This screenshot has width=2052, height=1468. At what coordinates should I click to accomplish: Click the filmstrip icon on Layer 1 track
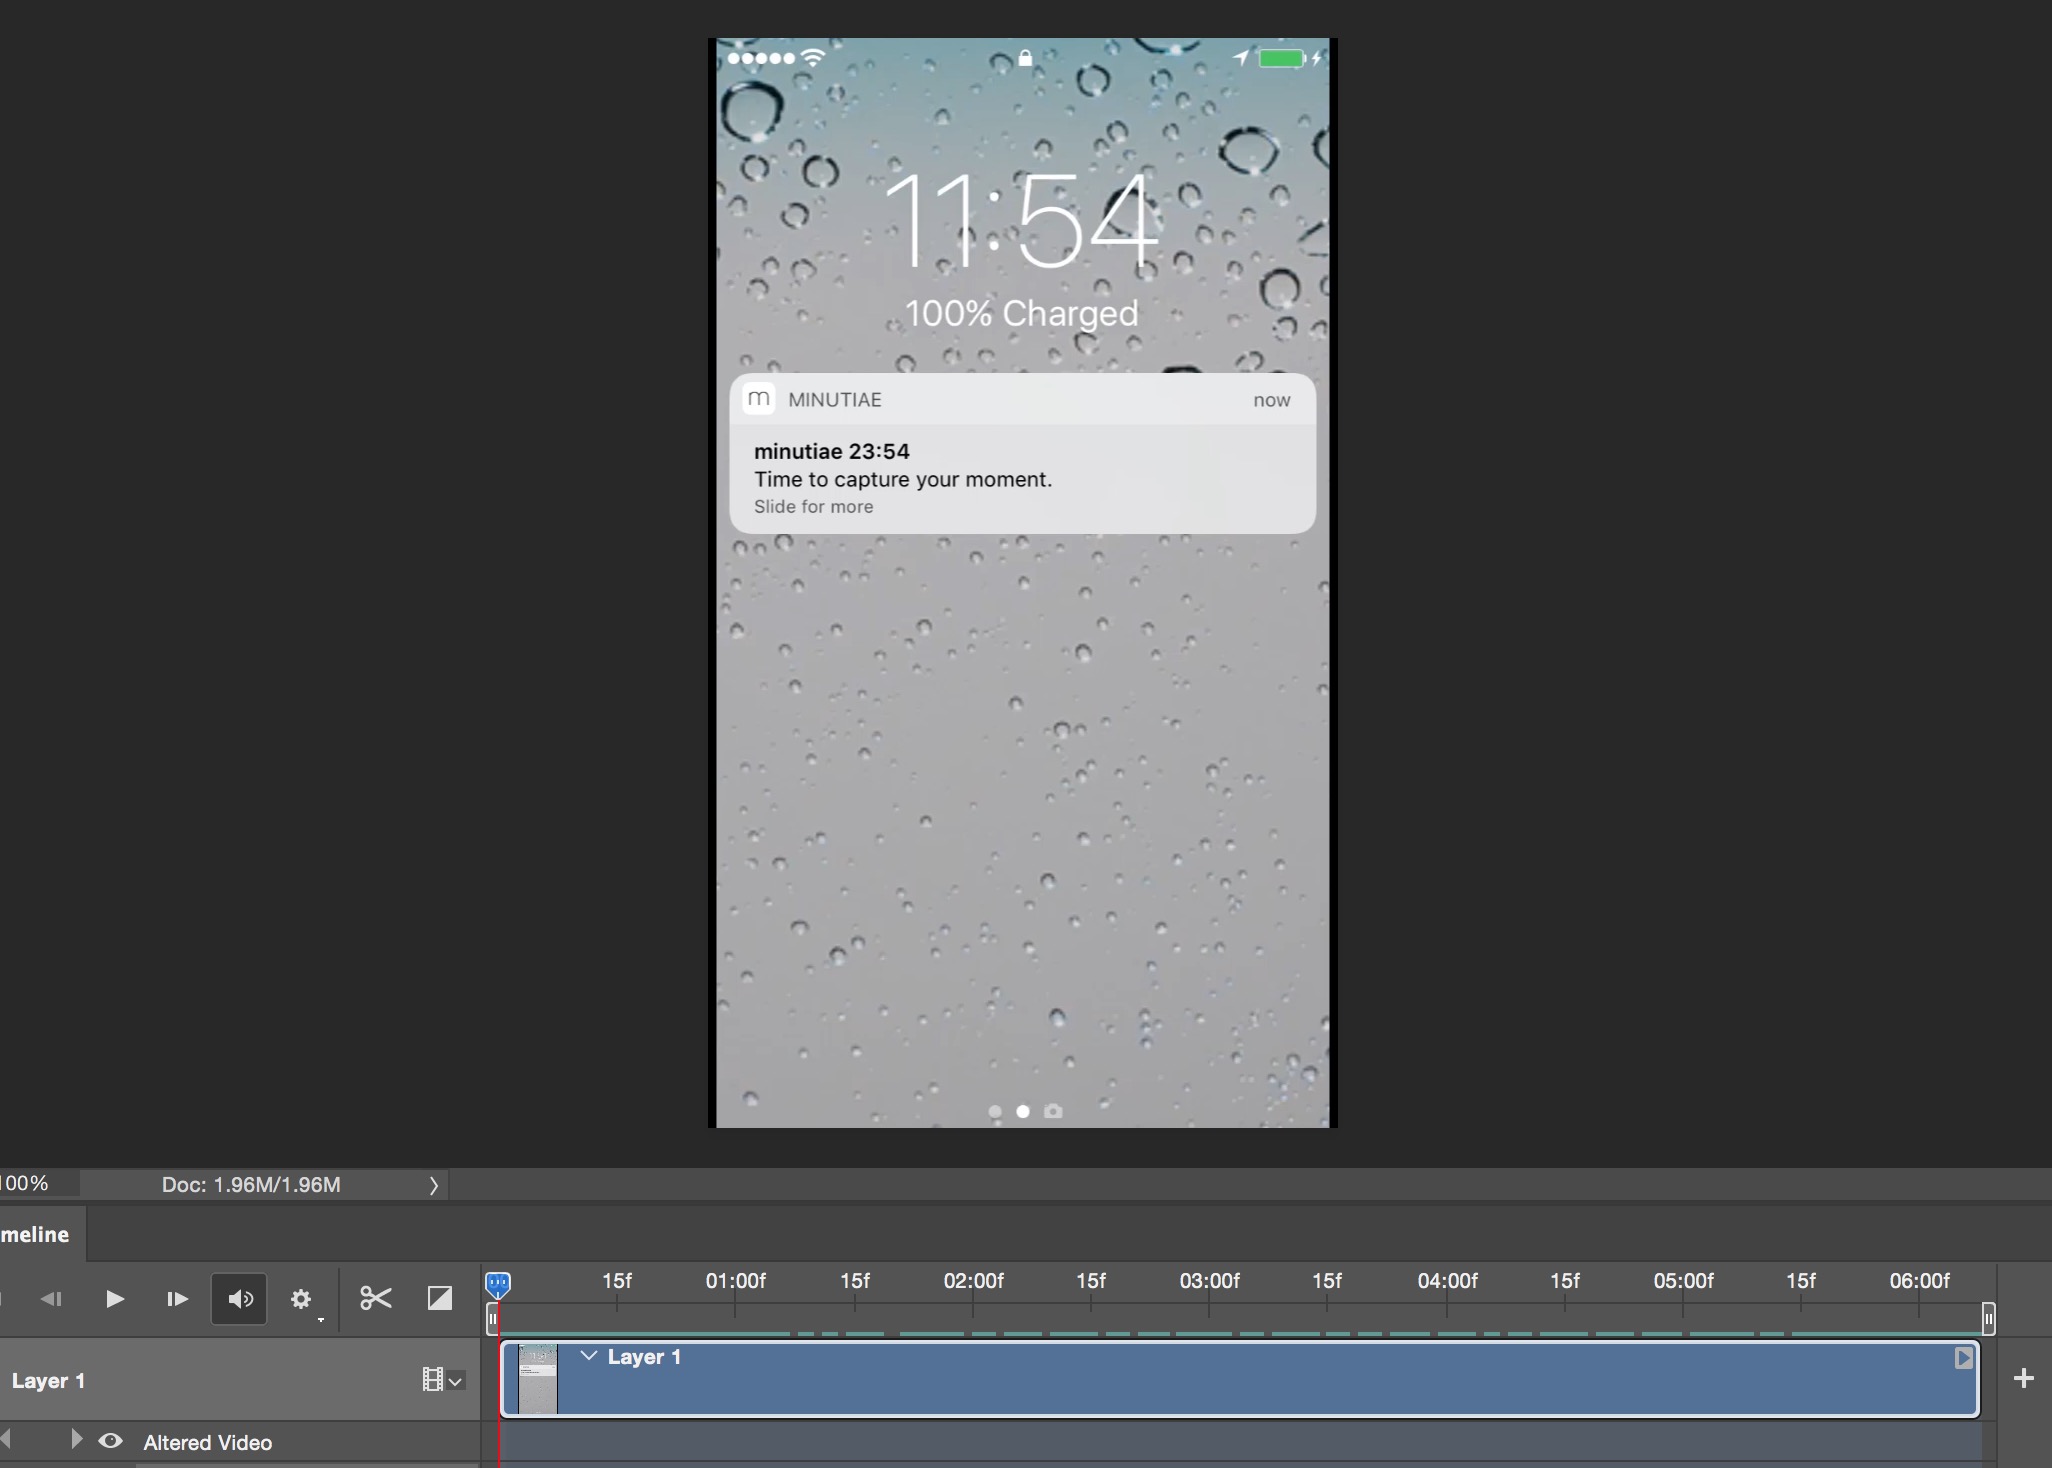[434, 1379]
